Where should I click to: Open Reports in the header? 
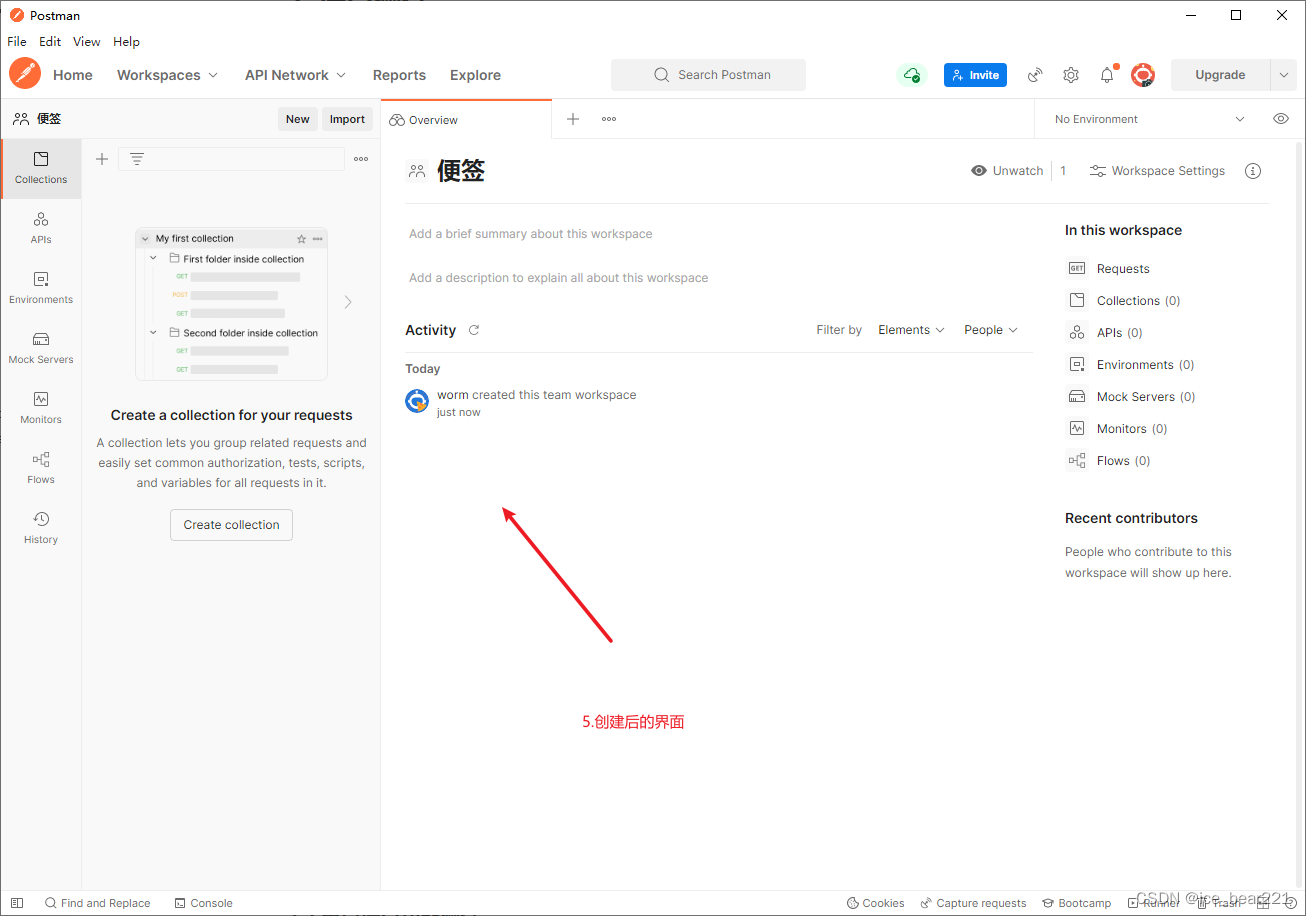tap(399, 75)
